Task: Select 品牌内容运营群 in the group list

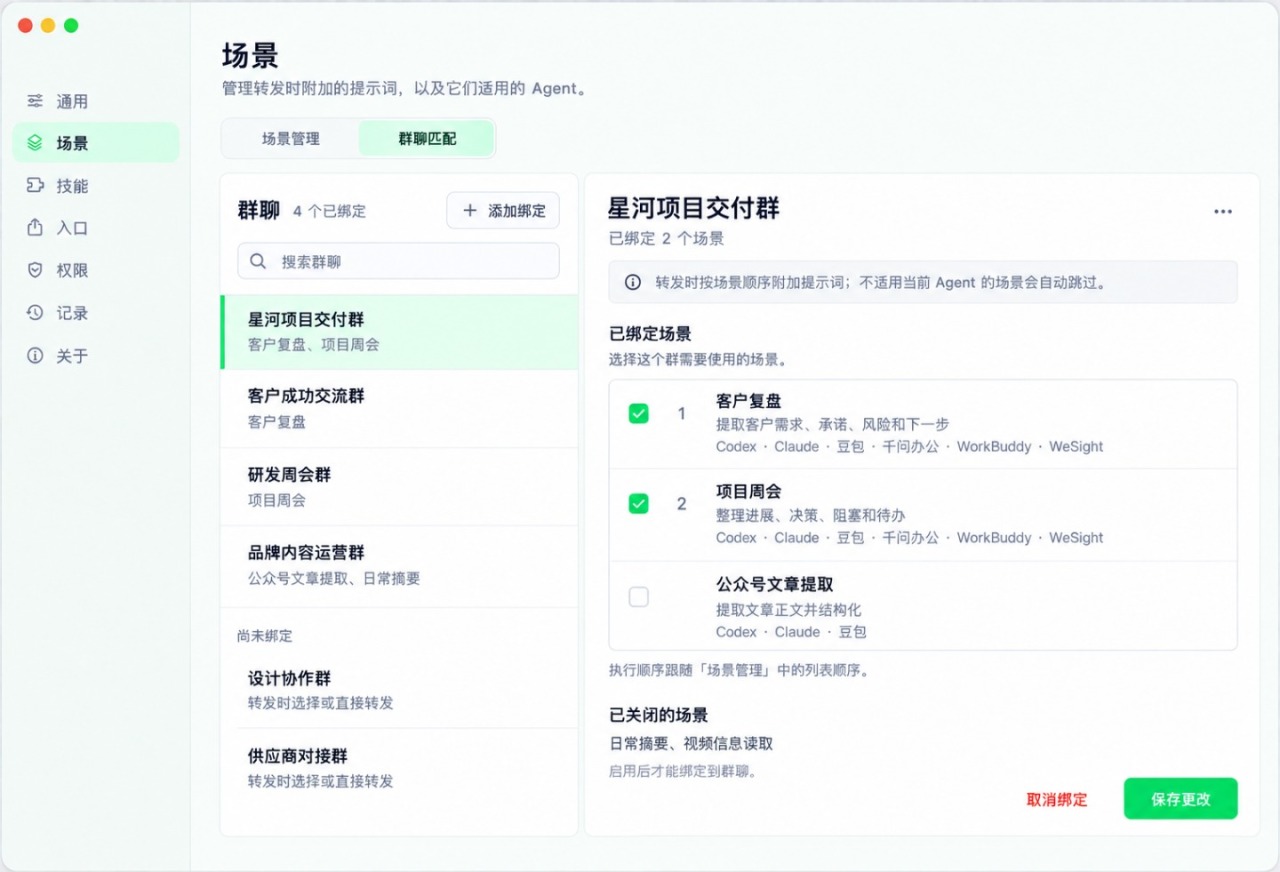Action: [399, 565]
